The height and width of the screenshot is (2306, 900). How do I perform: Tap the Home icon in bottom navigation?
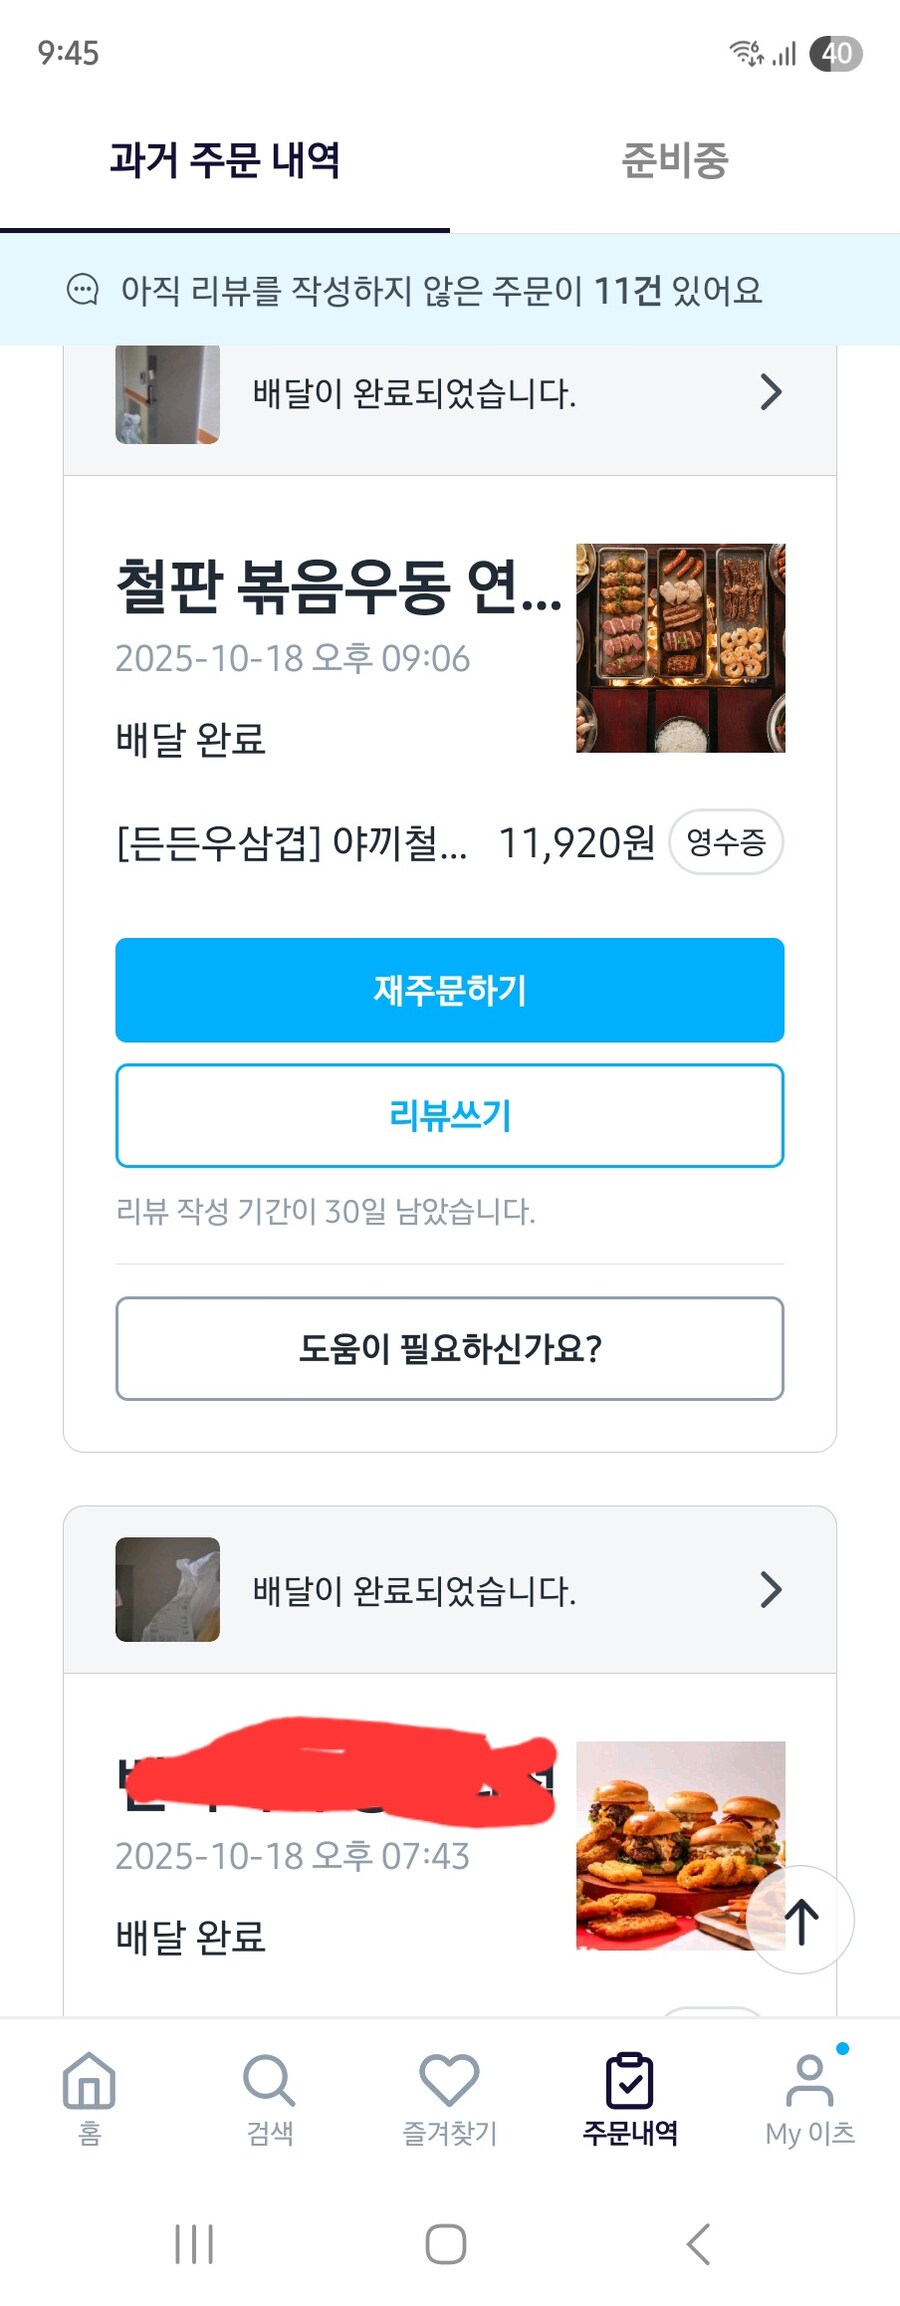pyautogui.click(x=89, y=2082)
